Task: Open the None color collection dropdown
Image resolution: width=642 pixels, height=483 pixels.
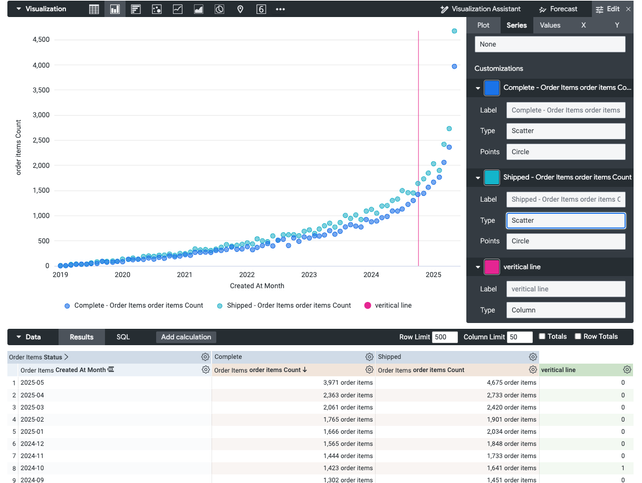Action: click(550, 44)
